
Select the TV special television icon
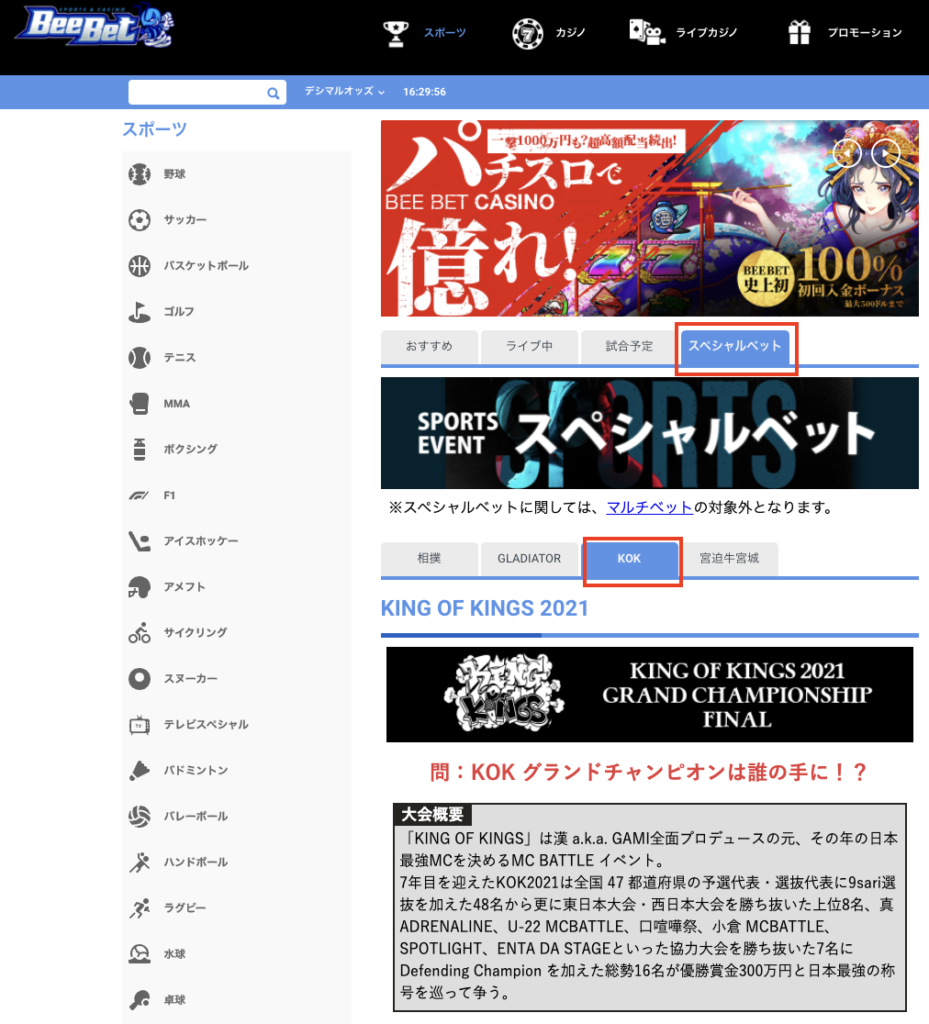point(139,725)
